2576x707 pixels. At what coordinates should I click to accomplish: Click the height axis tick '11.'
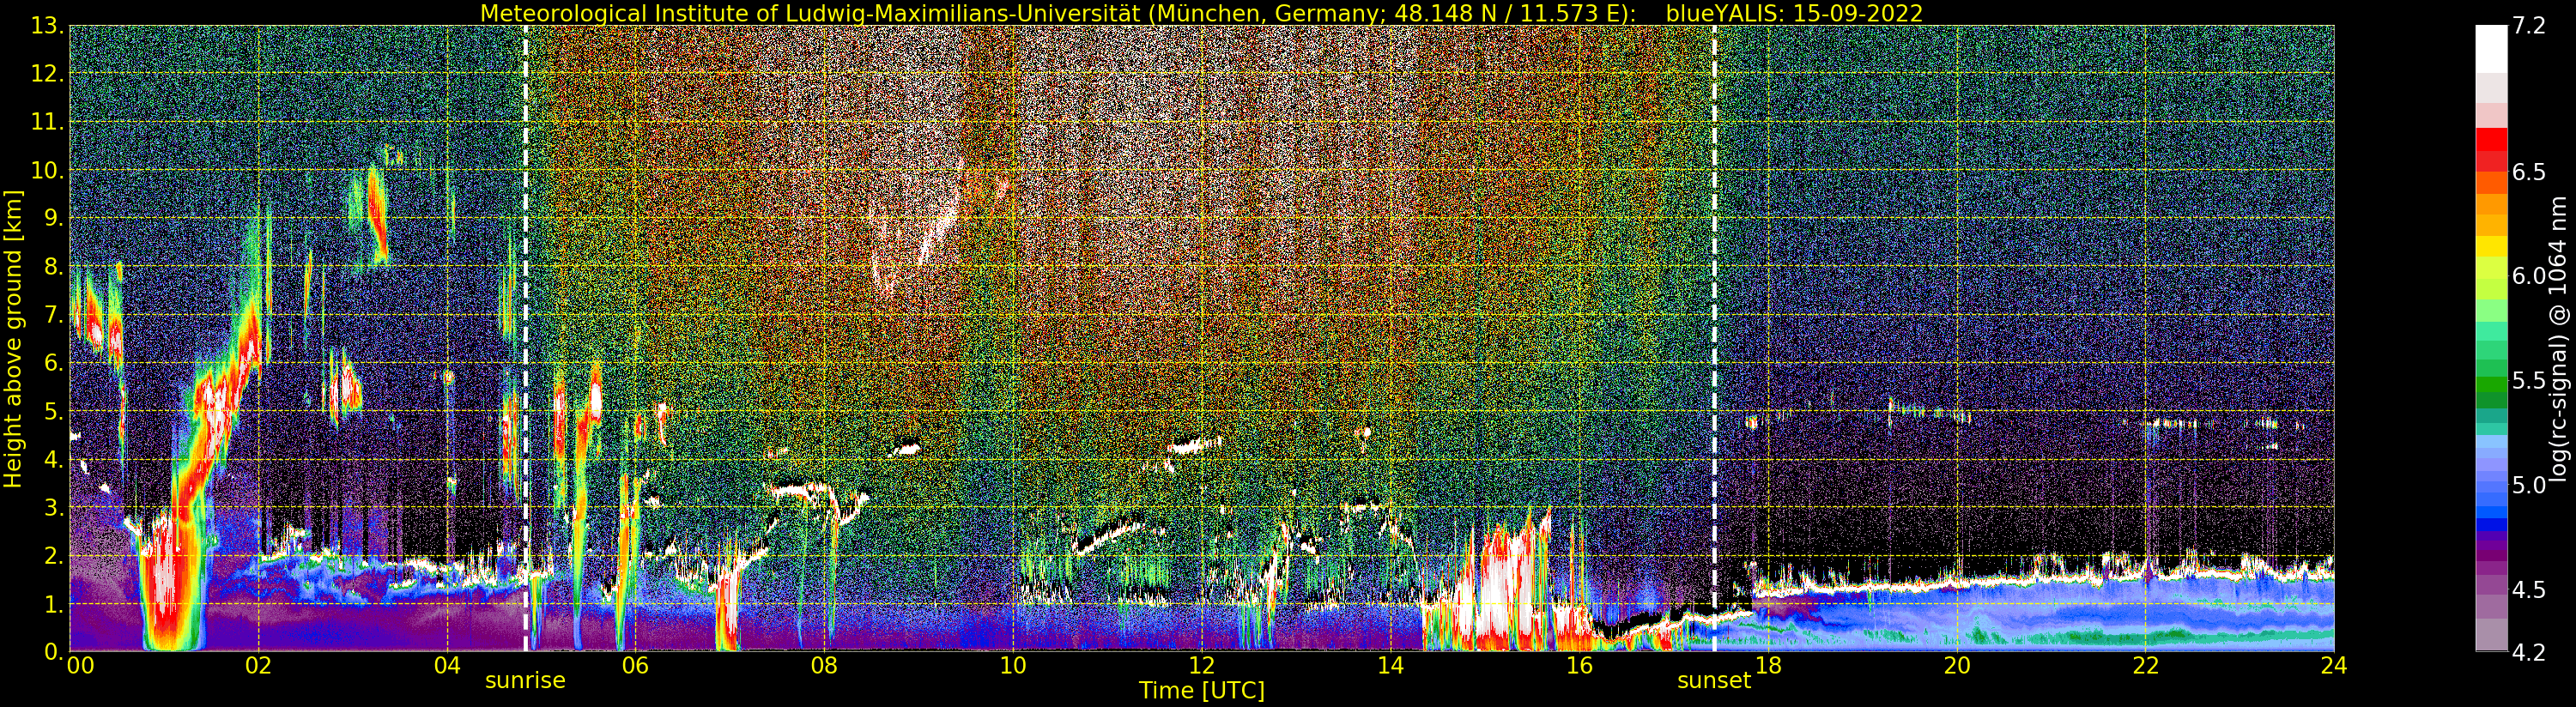47,122
